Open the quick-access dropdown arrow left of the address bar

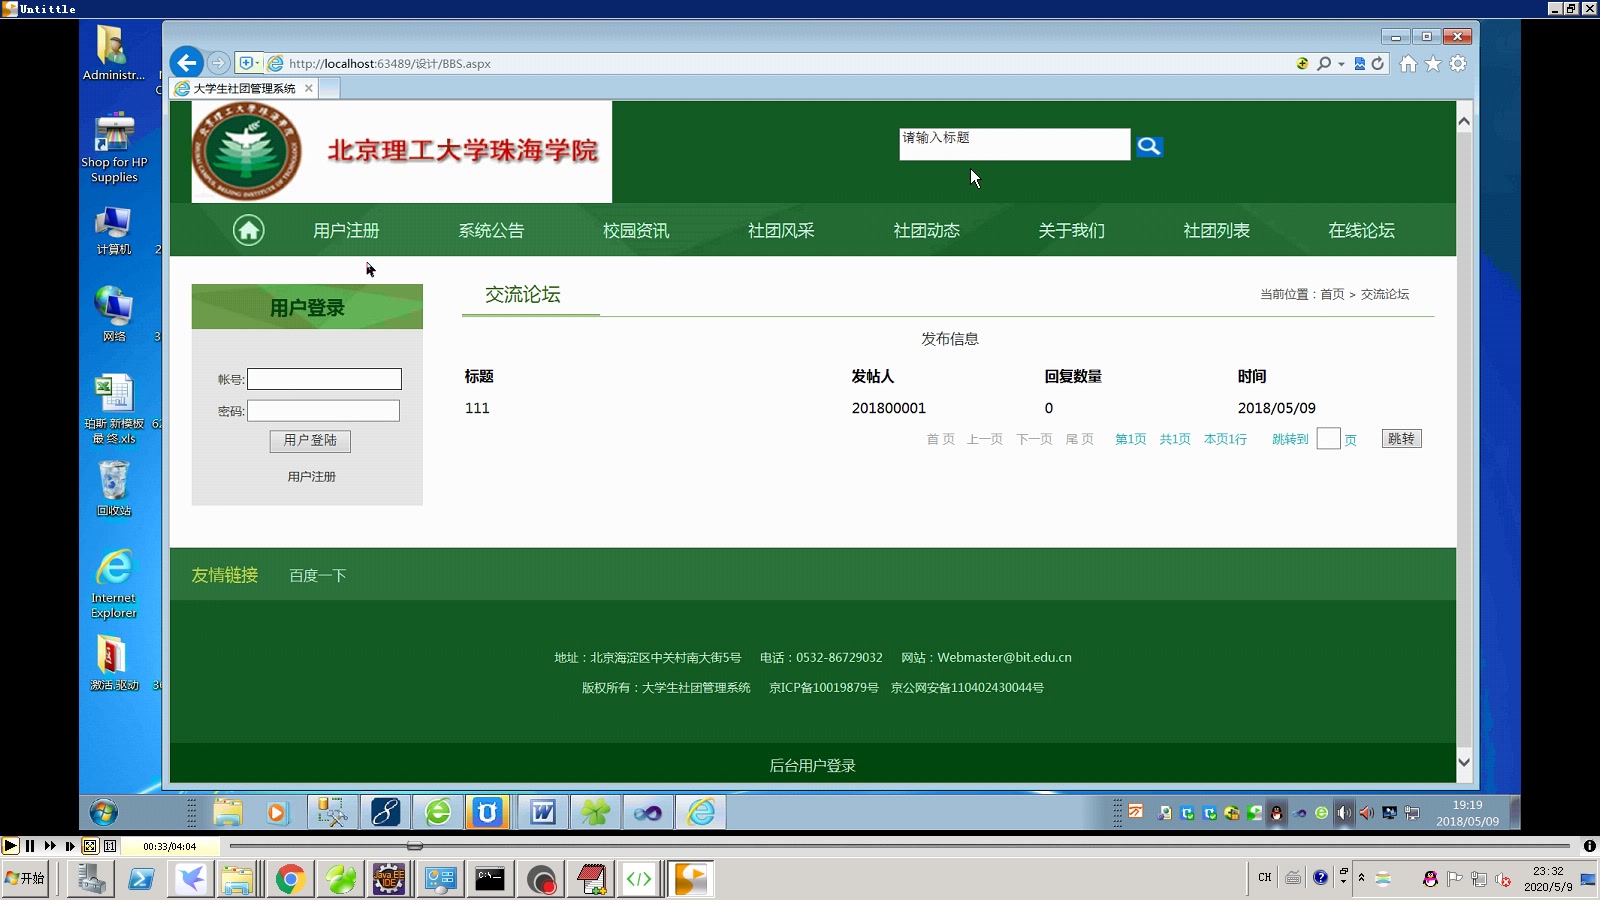pyautogui.click(x=257, y=63)
